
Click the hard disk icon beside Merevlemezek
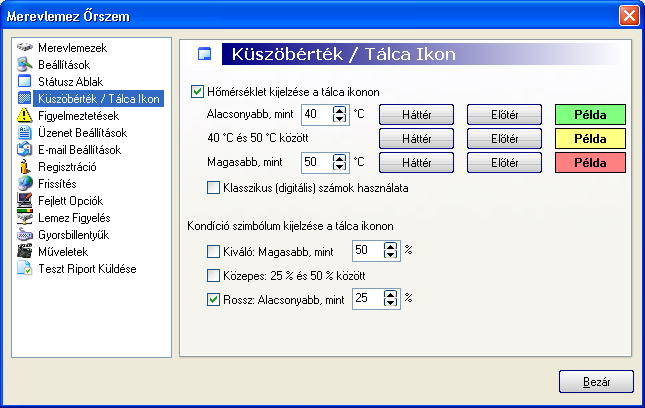coord(25,47)
